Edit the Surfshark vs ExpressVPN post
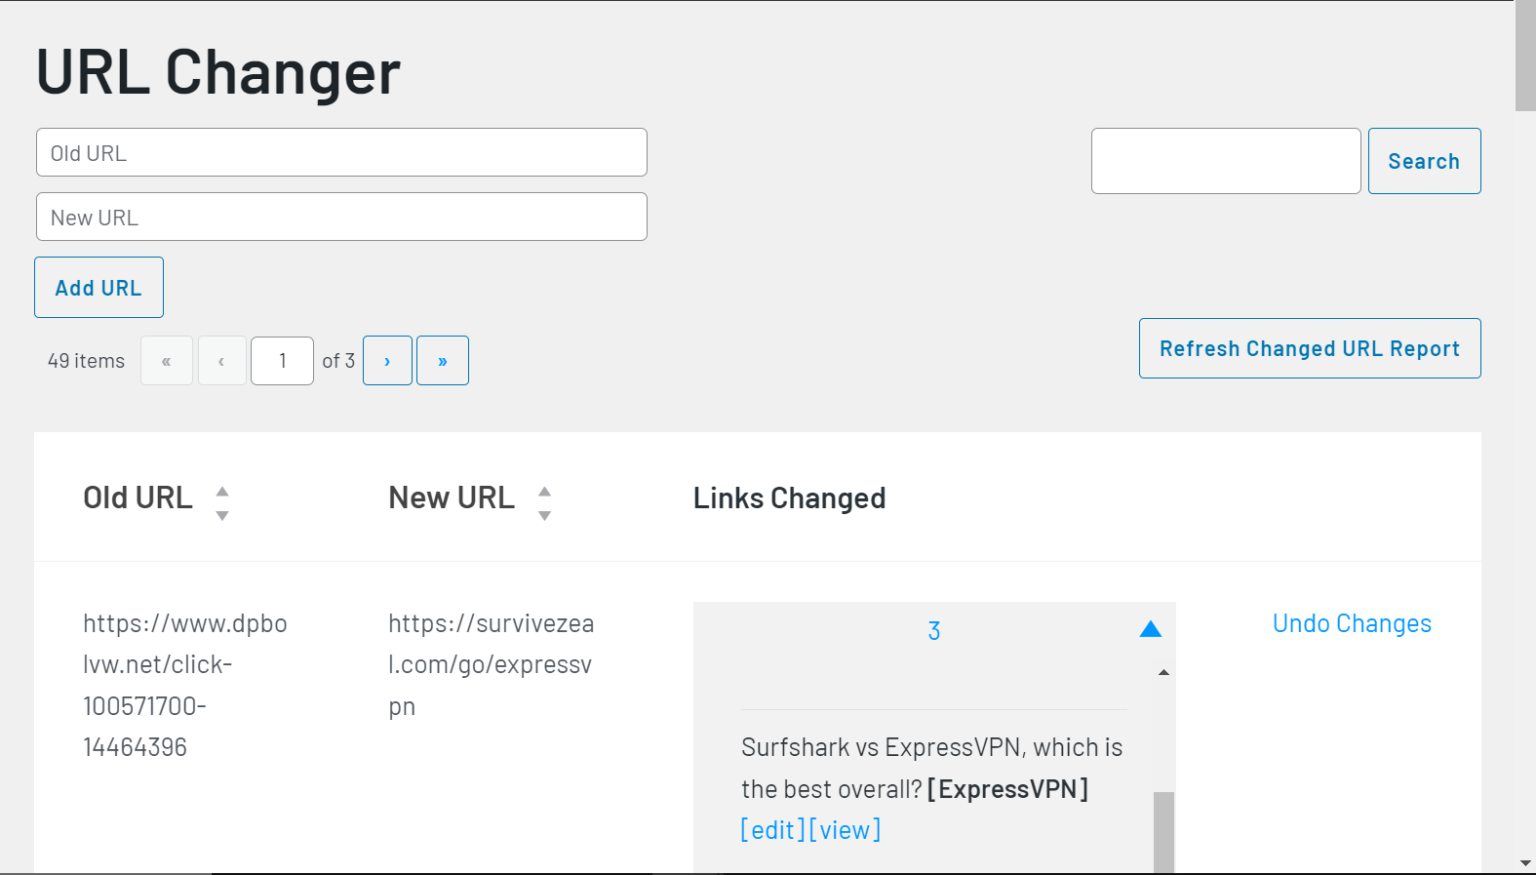 click(x=770, y=829)
